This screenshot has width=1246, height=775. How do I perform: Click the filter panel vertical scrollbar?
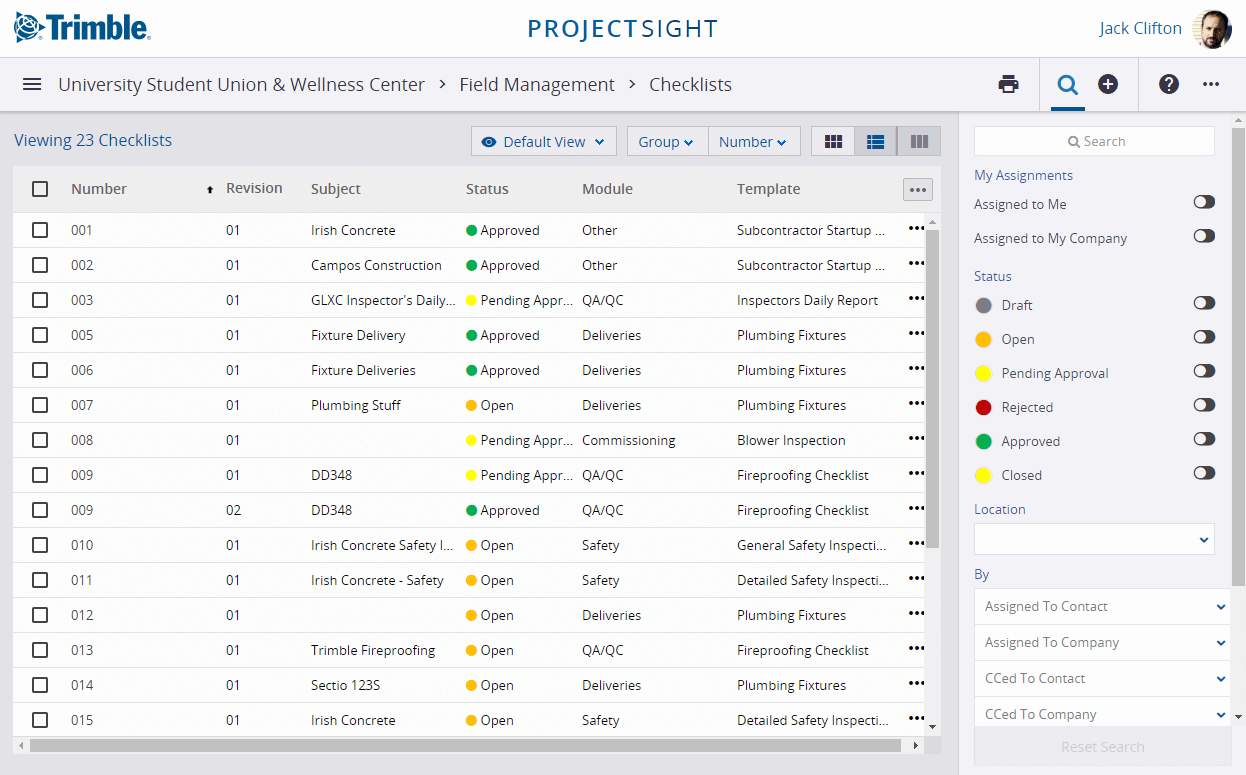point(1239,355)
